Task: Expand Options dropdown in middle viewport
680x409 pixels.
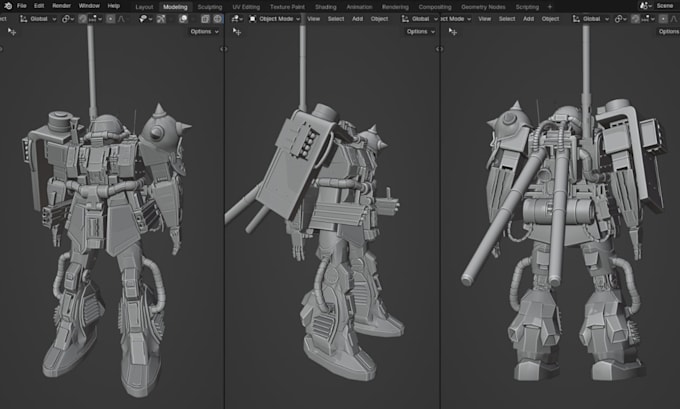Action: click(x=421, y=32)
